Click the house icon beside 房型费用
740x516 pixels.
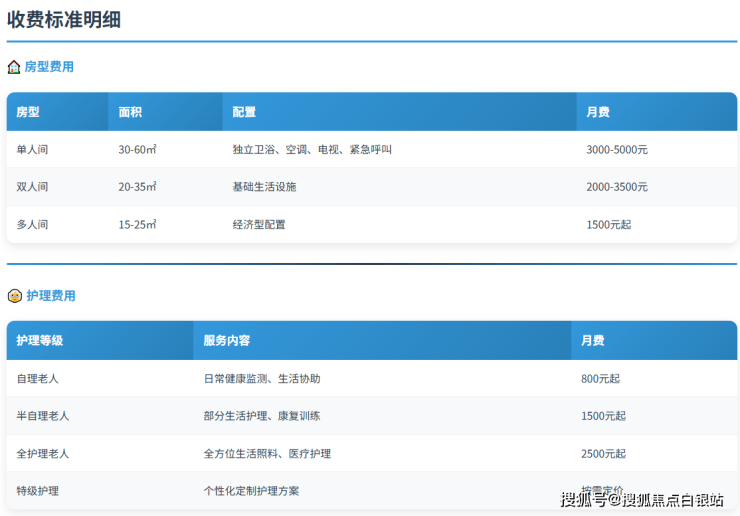point(14,67)
